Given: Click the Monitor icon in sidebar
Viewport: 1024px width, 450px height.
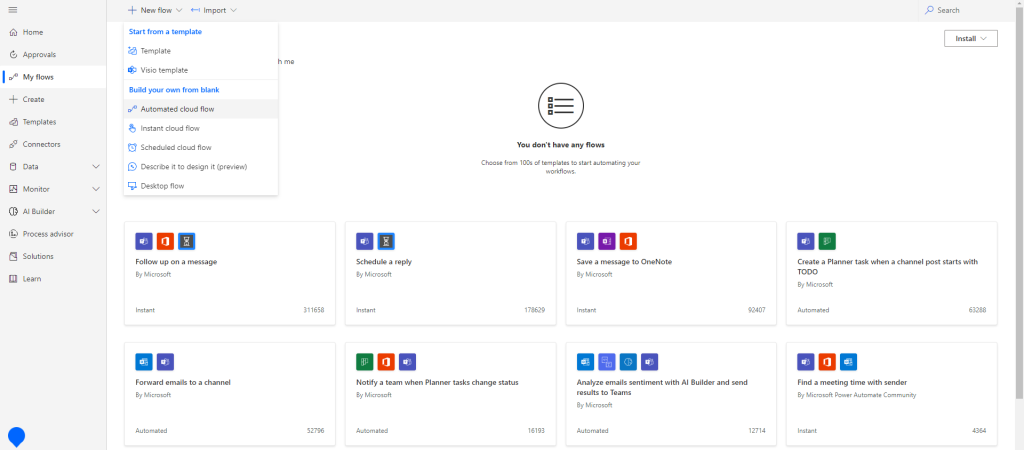Looking at the screenshot, I should (x=13, y=189).
